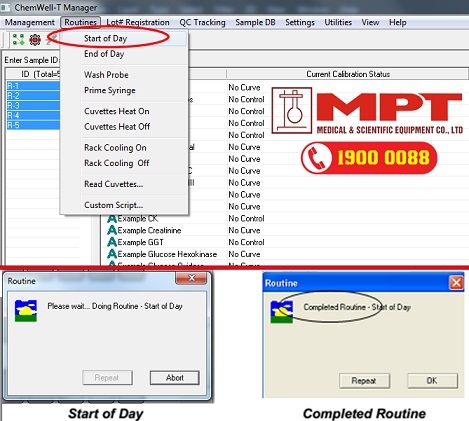Click the red gear toolbar icon

click(35, 40)
